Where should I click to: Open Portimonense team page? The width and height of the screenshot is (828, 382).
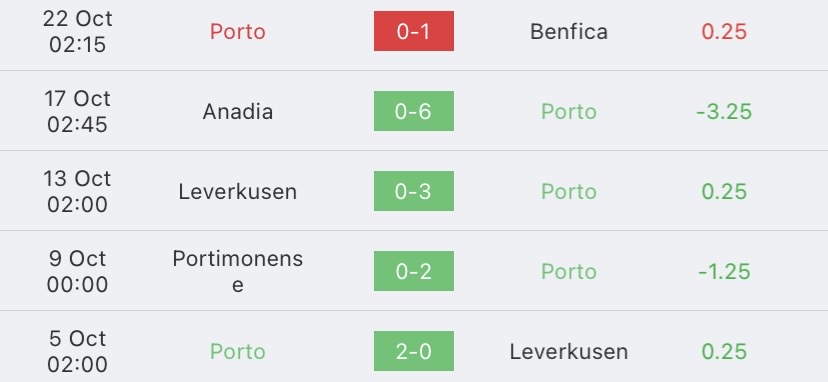[x=238, y=271]
